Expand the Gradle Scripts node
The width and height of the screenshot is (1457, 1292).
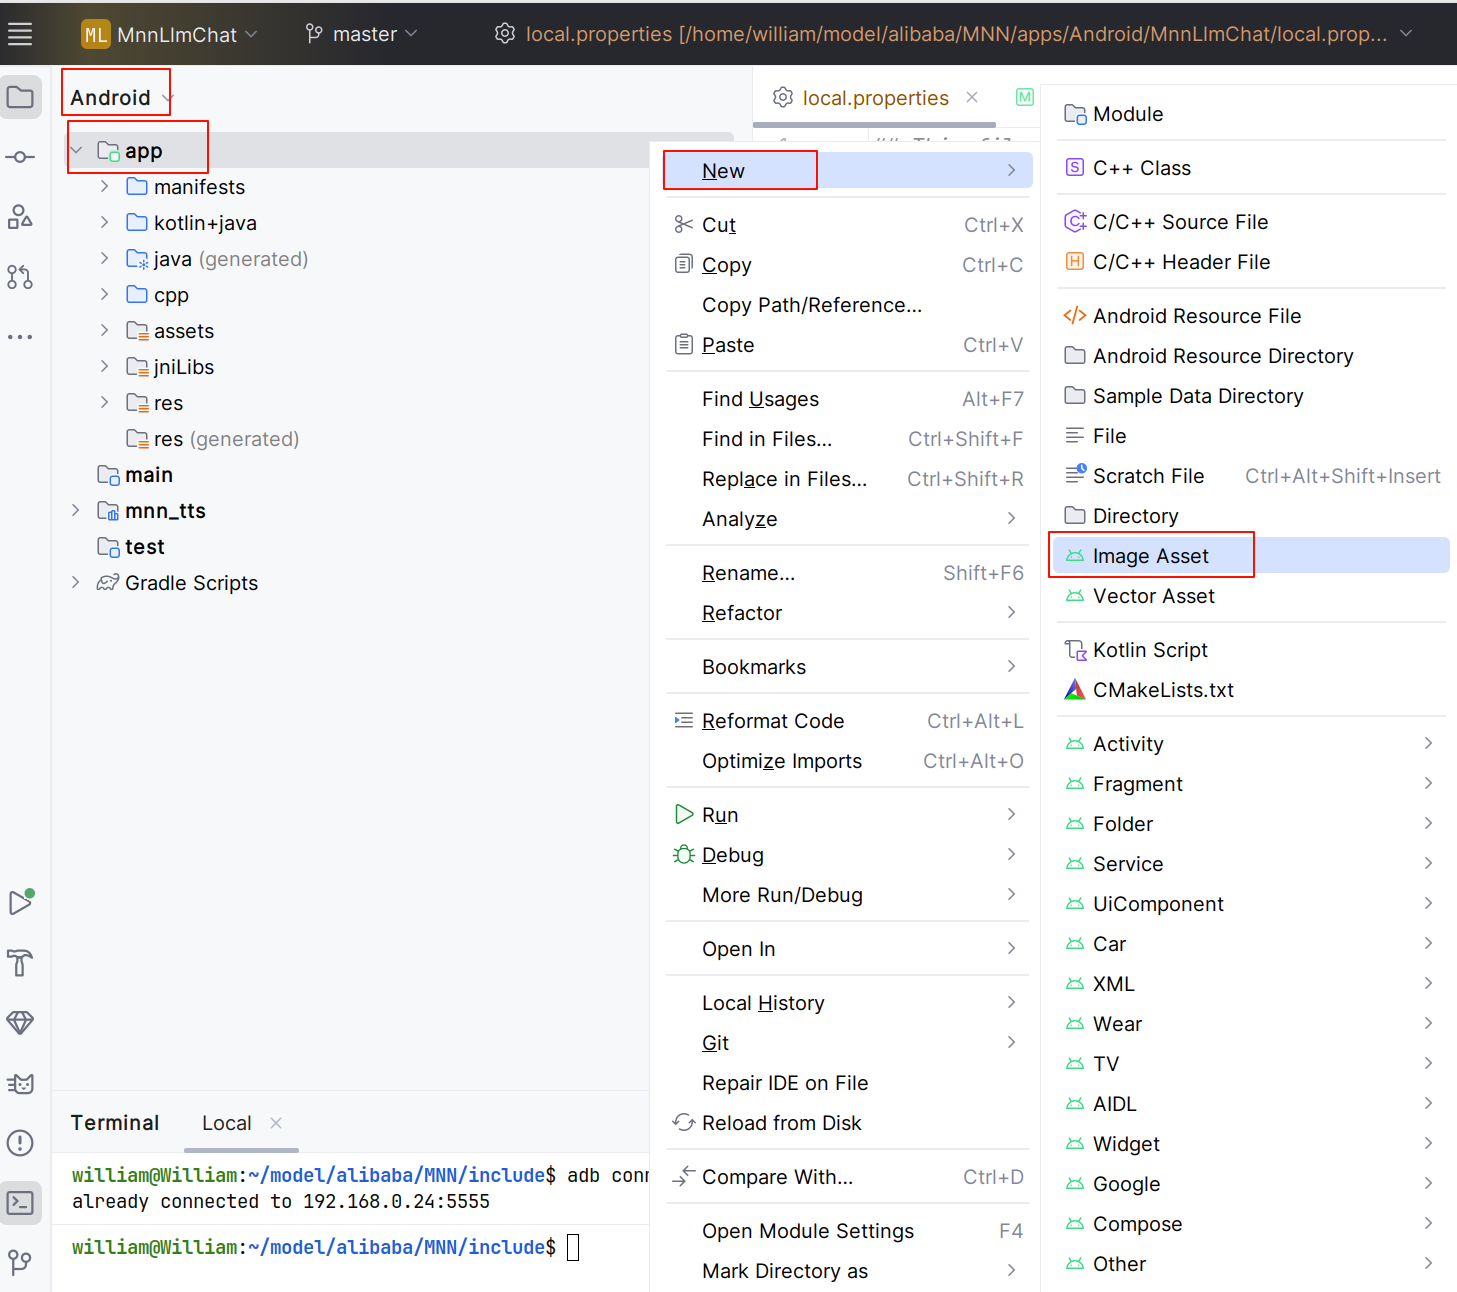(76, 582)
